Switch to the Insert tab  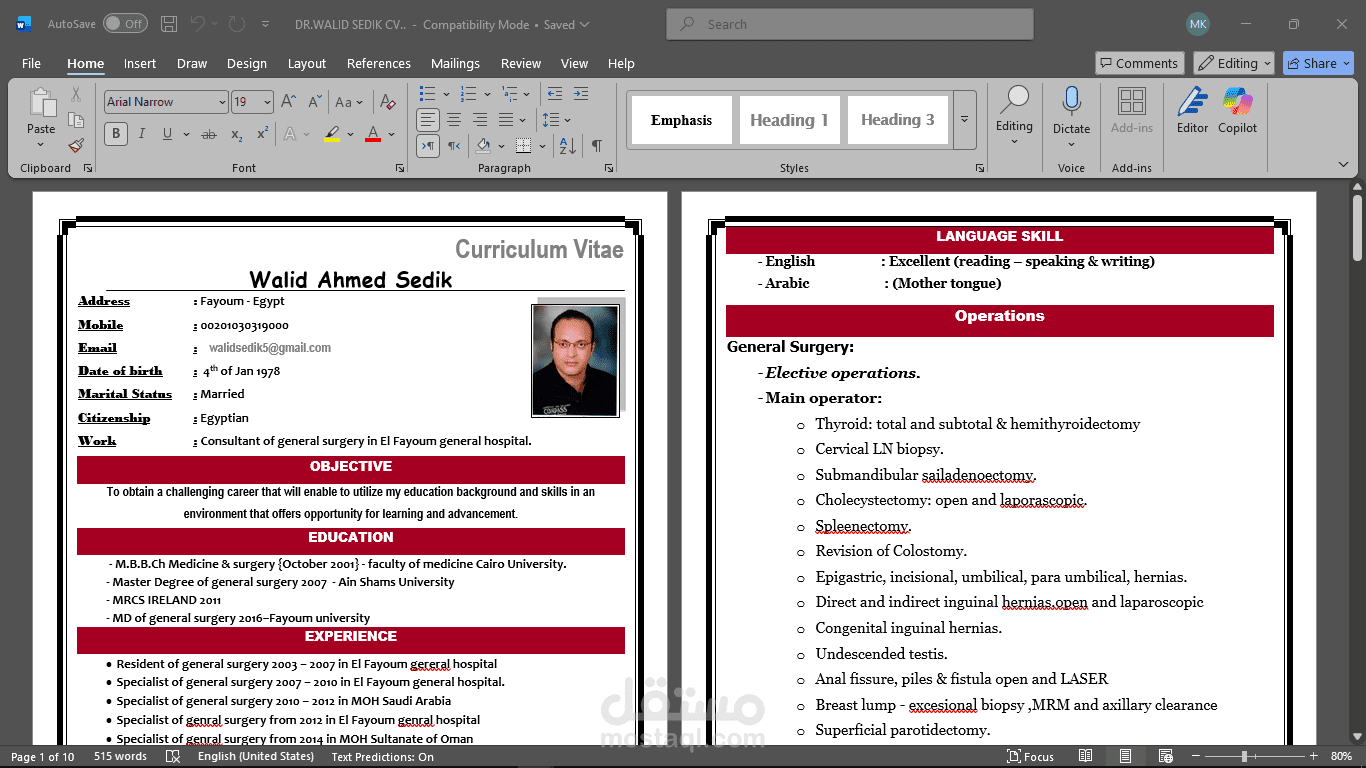pyautogui.click(x=140, y=63)
